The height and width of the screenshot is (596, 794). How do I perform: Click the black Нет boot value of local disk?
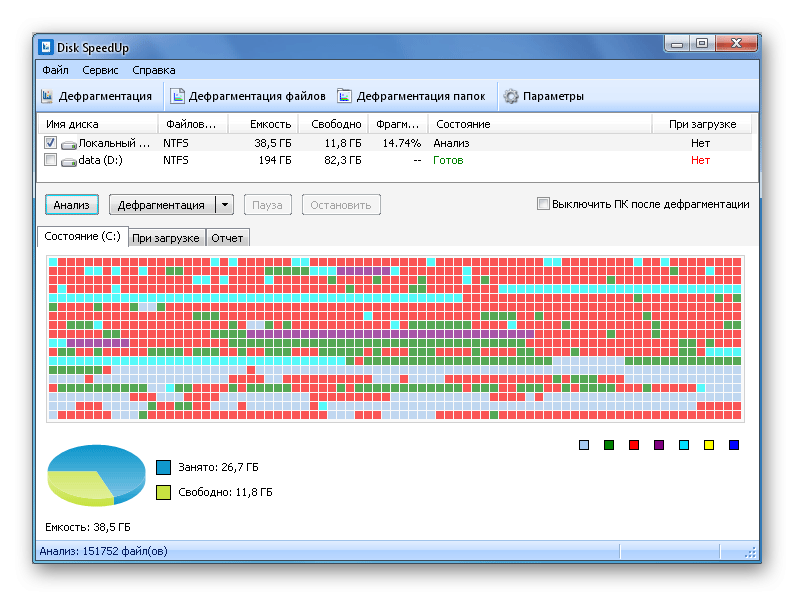700,143
